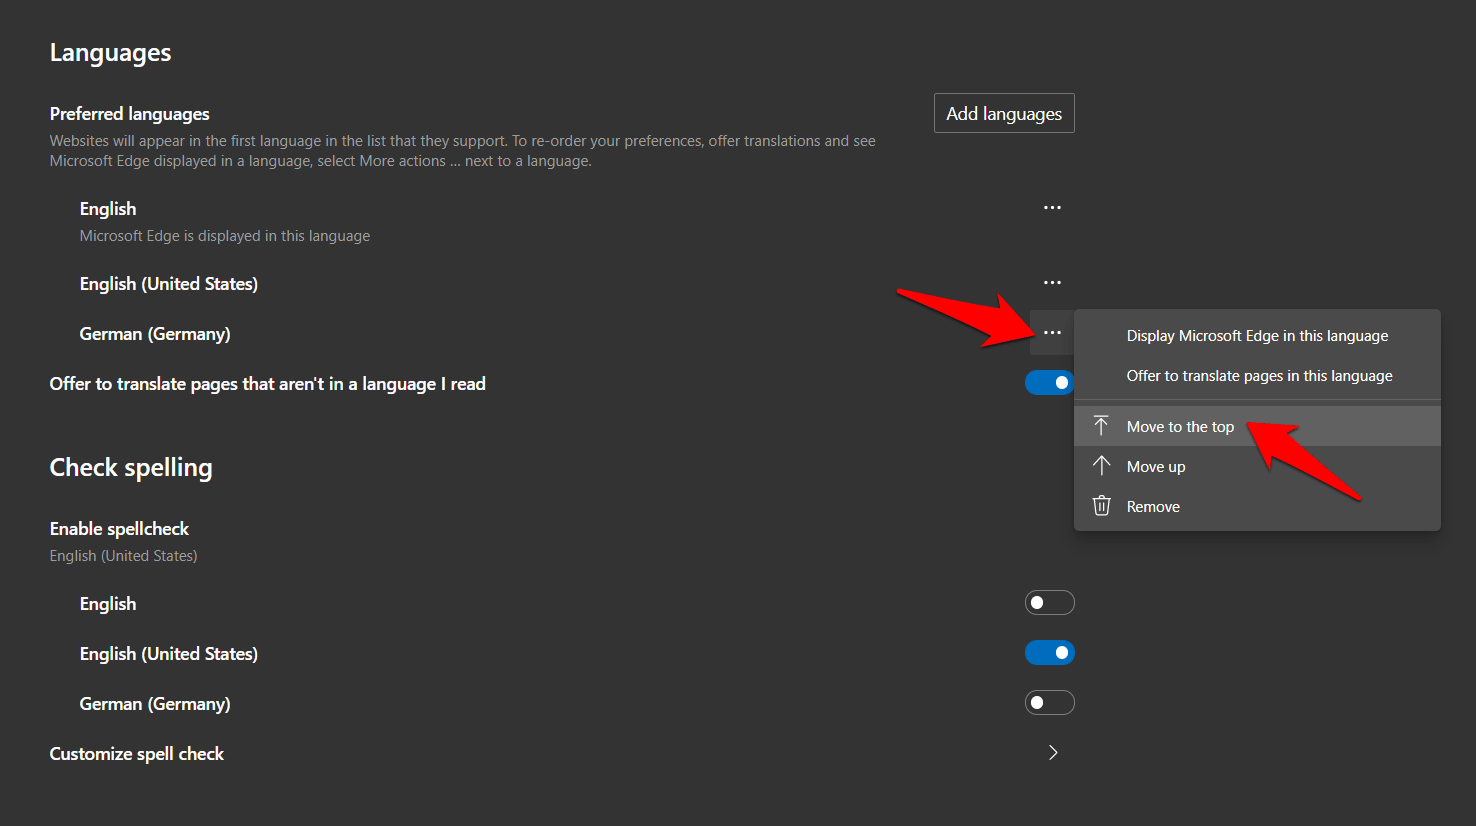
Task: Select Offer to translate pages in this language
Action: (x=1259, y=376)
